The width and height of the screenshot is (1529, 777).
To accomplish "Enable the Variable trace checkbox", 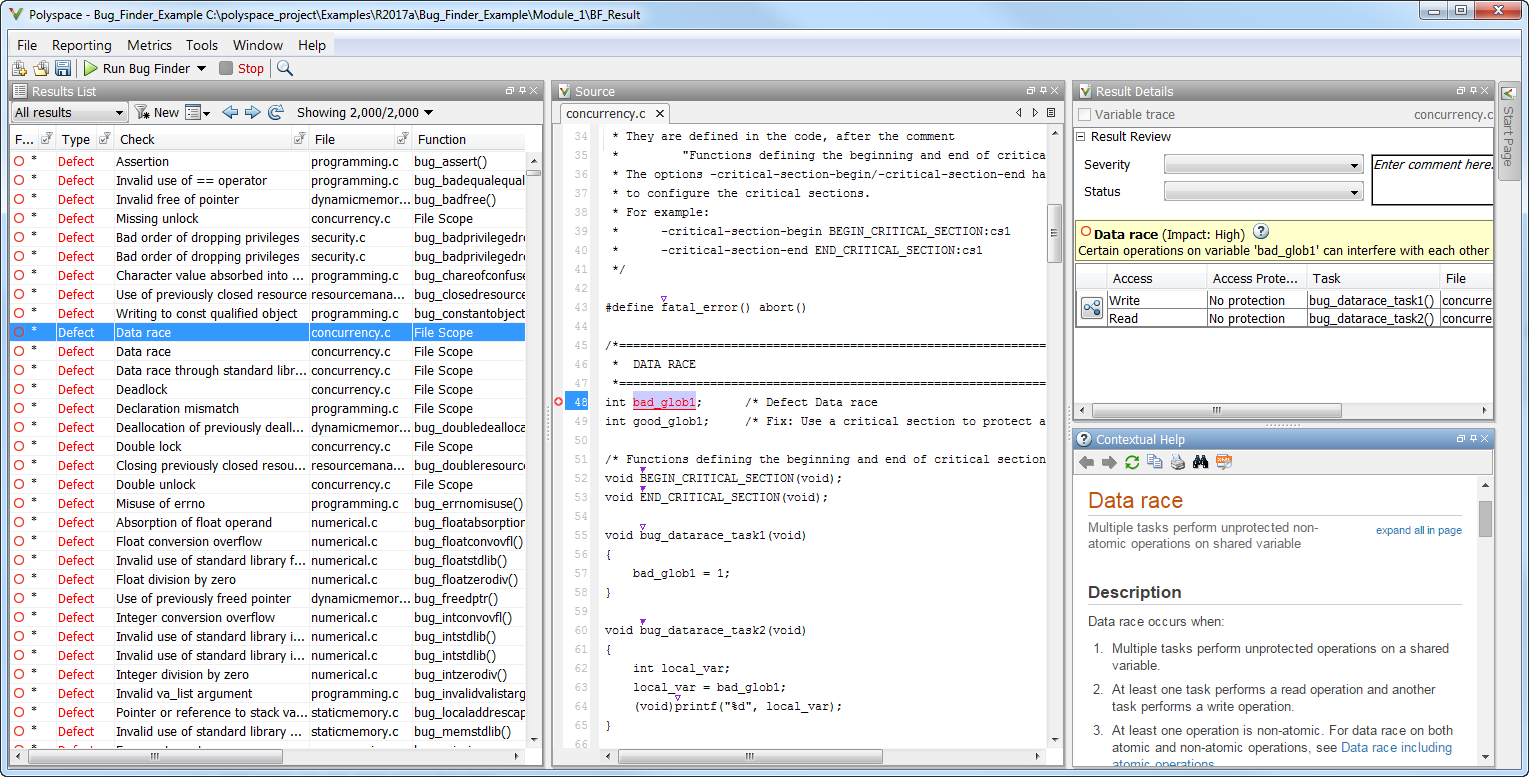I will point(1085,115).
